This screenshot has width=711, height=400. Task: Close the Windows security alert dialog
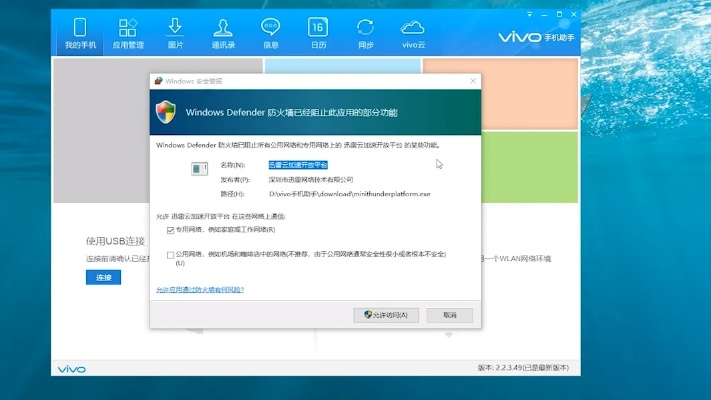473,81
